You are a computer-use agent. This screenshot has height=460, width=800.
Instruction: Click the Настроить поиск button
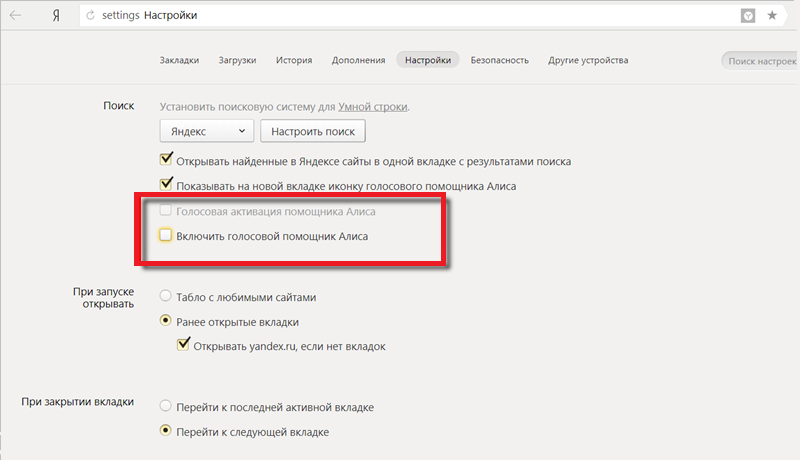coord(313,131)
